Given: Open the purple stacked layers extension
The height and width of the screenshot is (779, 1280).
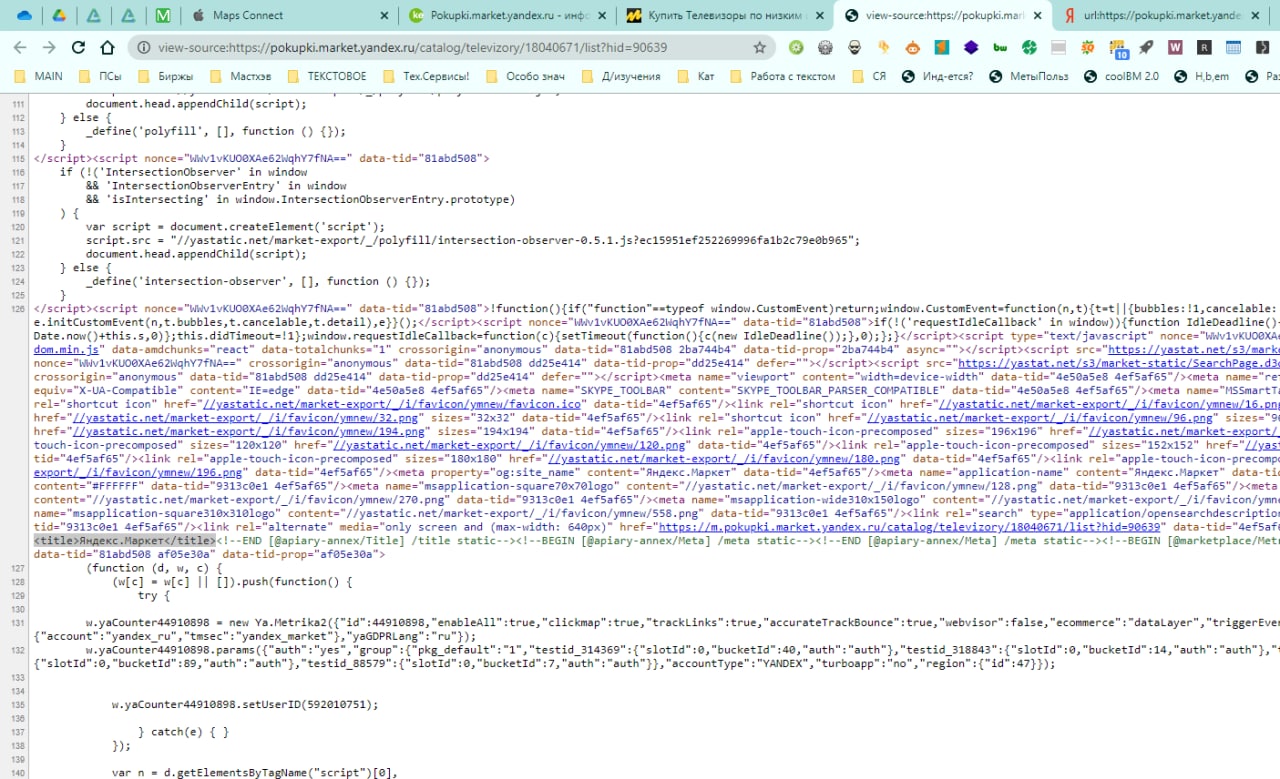Looking at the screenshot, I should 971,47.
